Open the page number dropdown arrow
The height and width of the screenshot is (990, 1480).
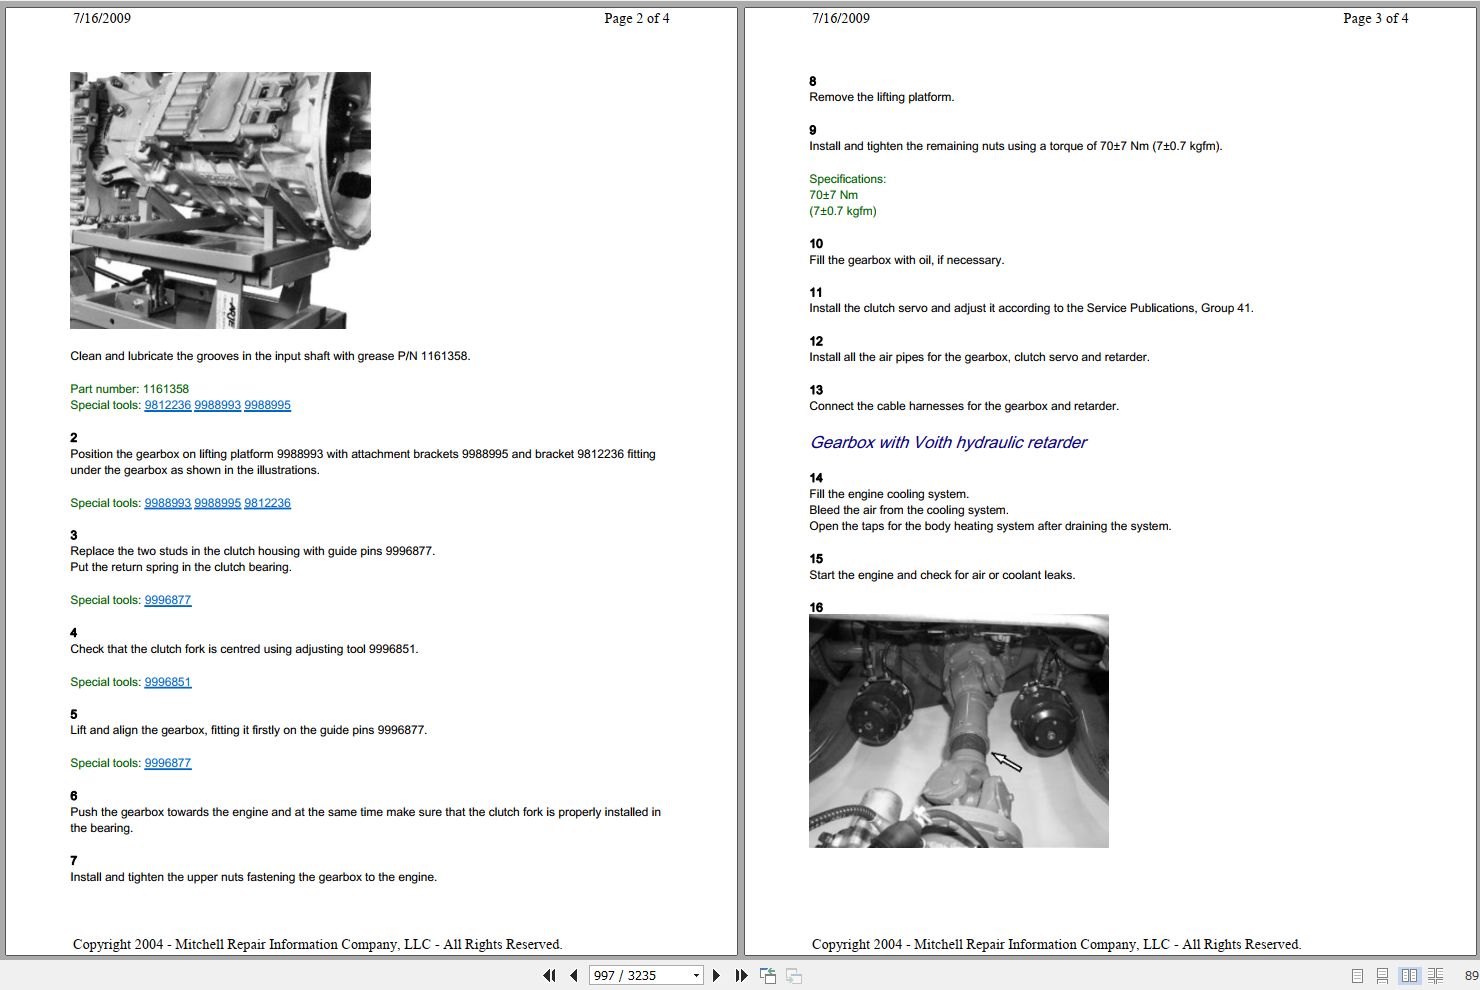coord(696,976)
